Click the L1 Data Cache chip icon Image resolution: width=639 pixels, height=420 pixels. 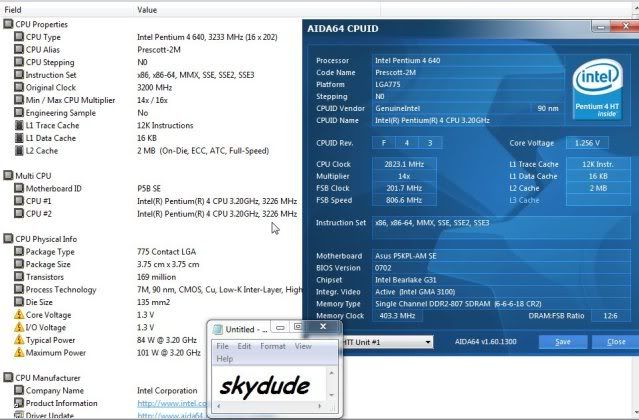click(x=19, y=138)
